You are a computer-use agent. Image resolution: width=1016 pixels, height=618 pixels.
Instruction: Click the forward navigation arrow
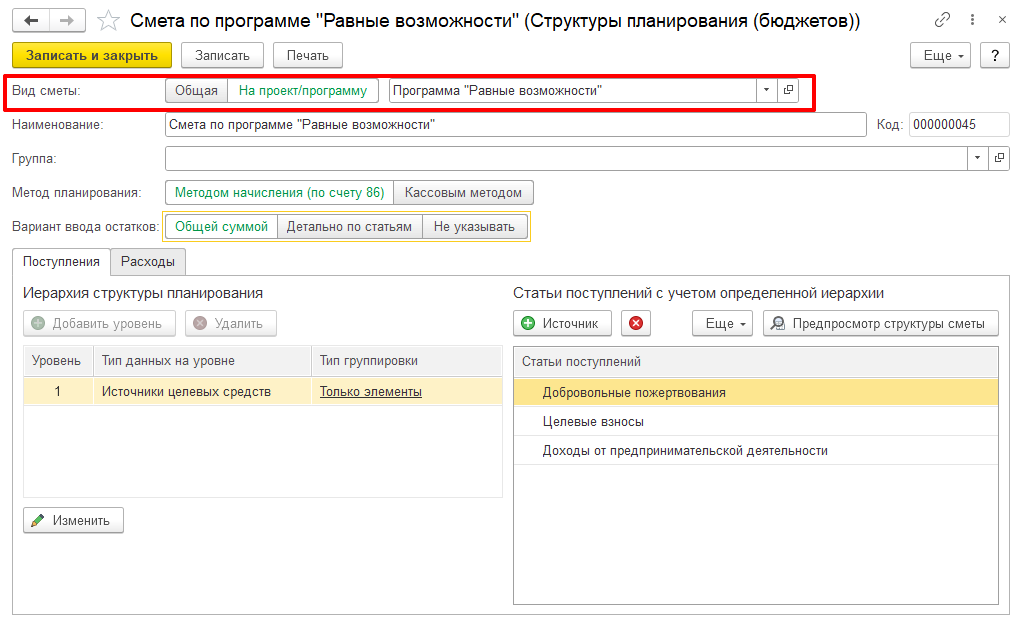67,20
